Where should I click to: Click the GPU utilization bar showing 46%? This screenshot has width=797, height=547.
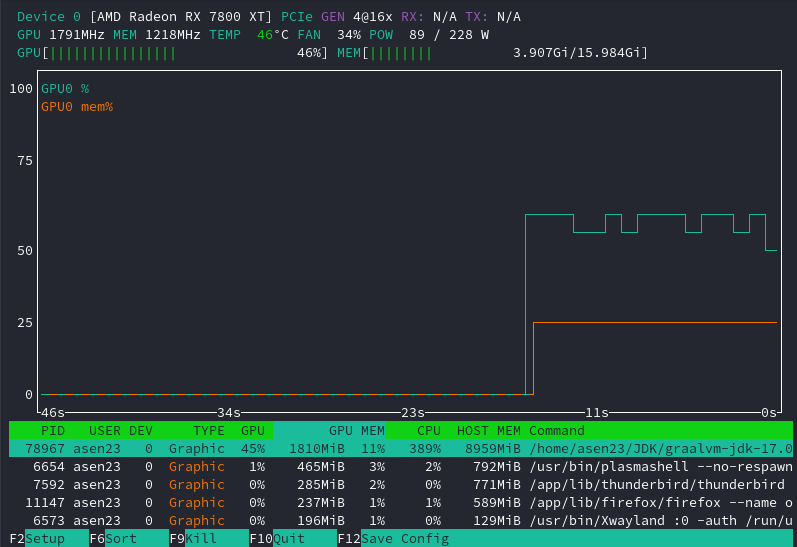click(x=173, y=53)
